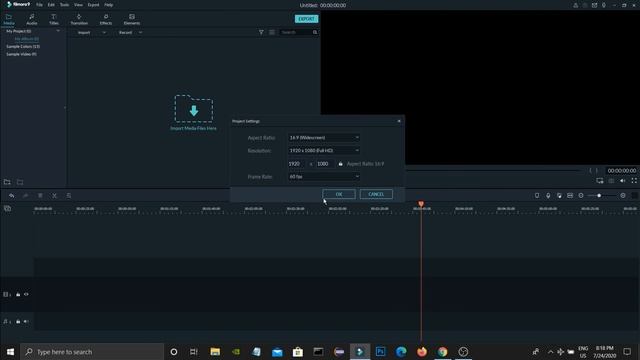Click the timeline Undo arrow
The height and width of the screenshot is (360, 640).
coord(11,196)
